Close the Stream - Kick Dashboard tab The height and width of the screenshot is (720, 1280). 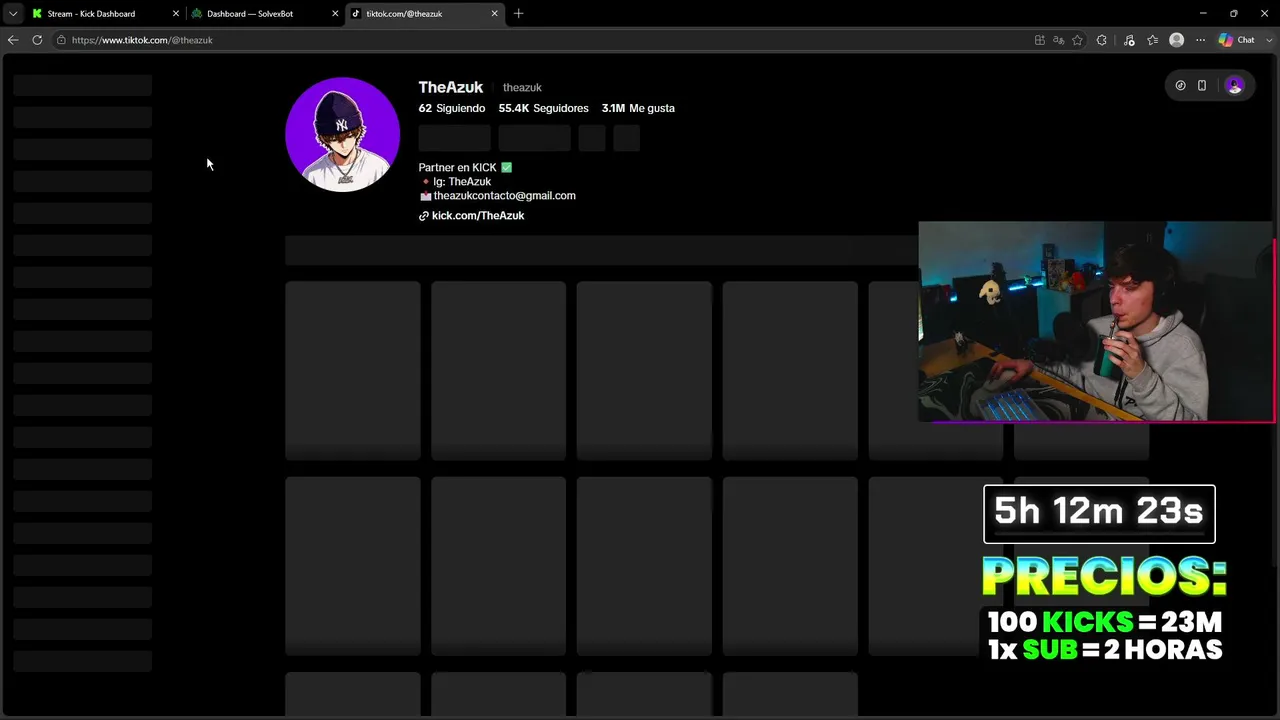coord(176,14)
